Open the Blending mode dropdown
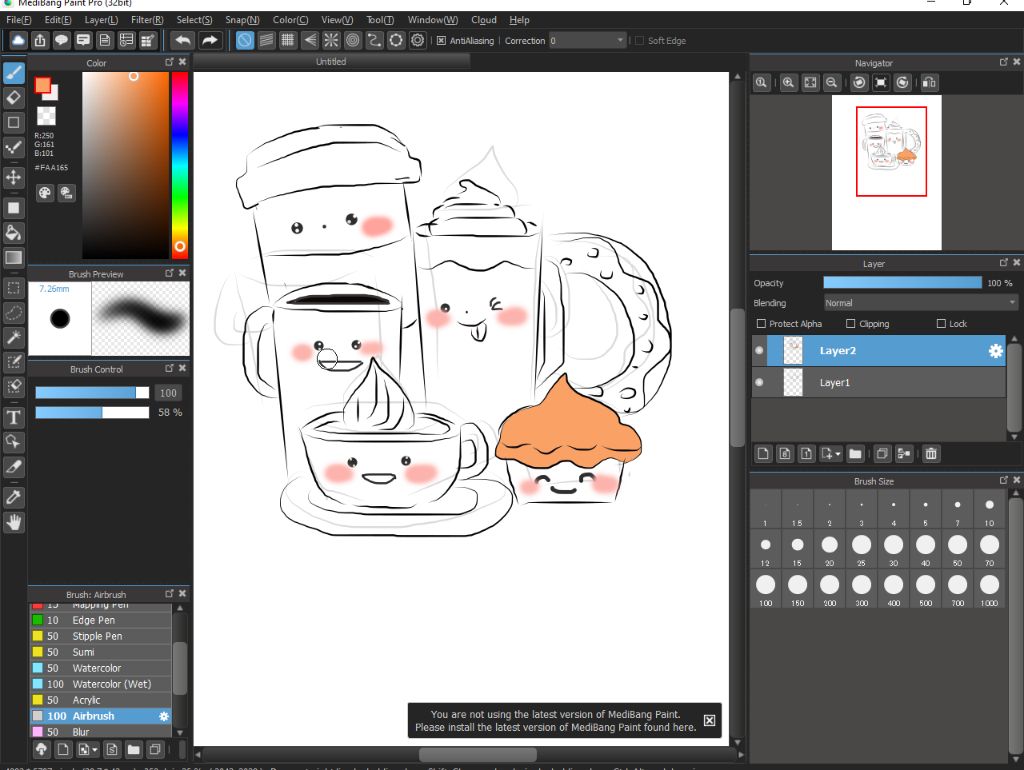Image resolution: width=1024 pixels, height=770 pixels. click(x=920, y=303)
